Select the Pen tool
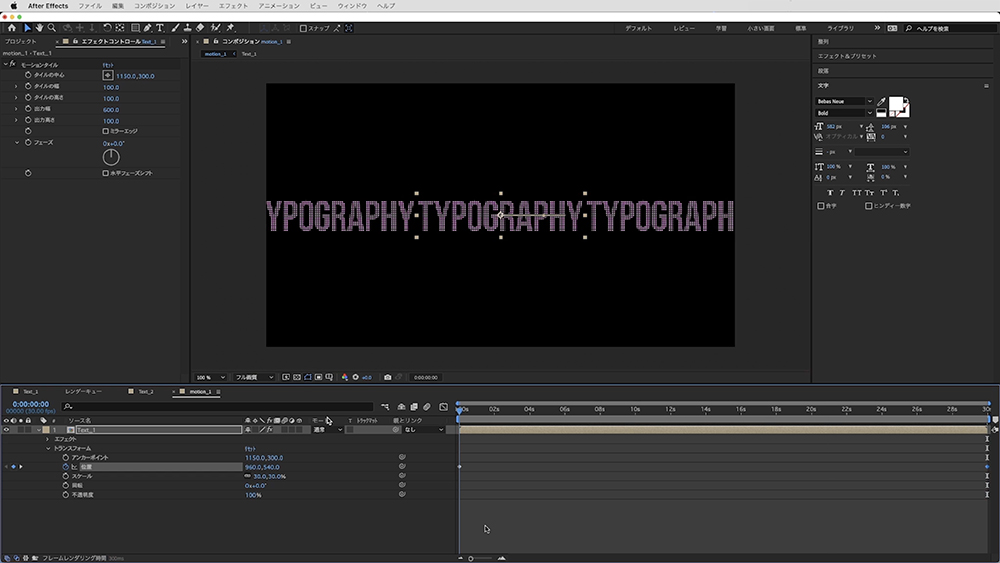The width and height of the screenshot is (1000, 563). pyautogui.click(x=147, y=28)
